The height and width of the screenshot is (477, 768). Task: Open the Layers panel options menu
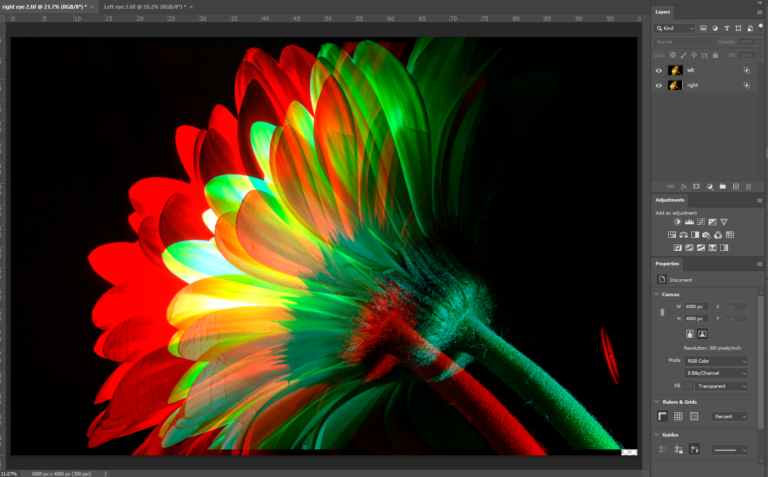[760, 12]
